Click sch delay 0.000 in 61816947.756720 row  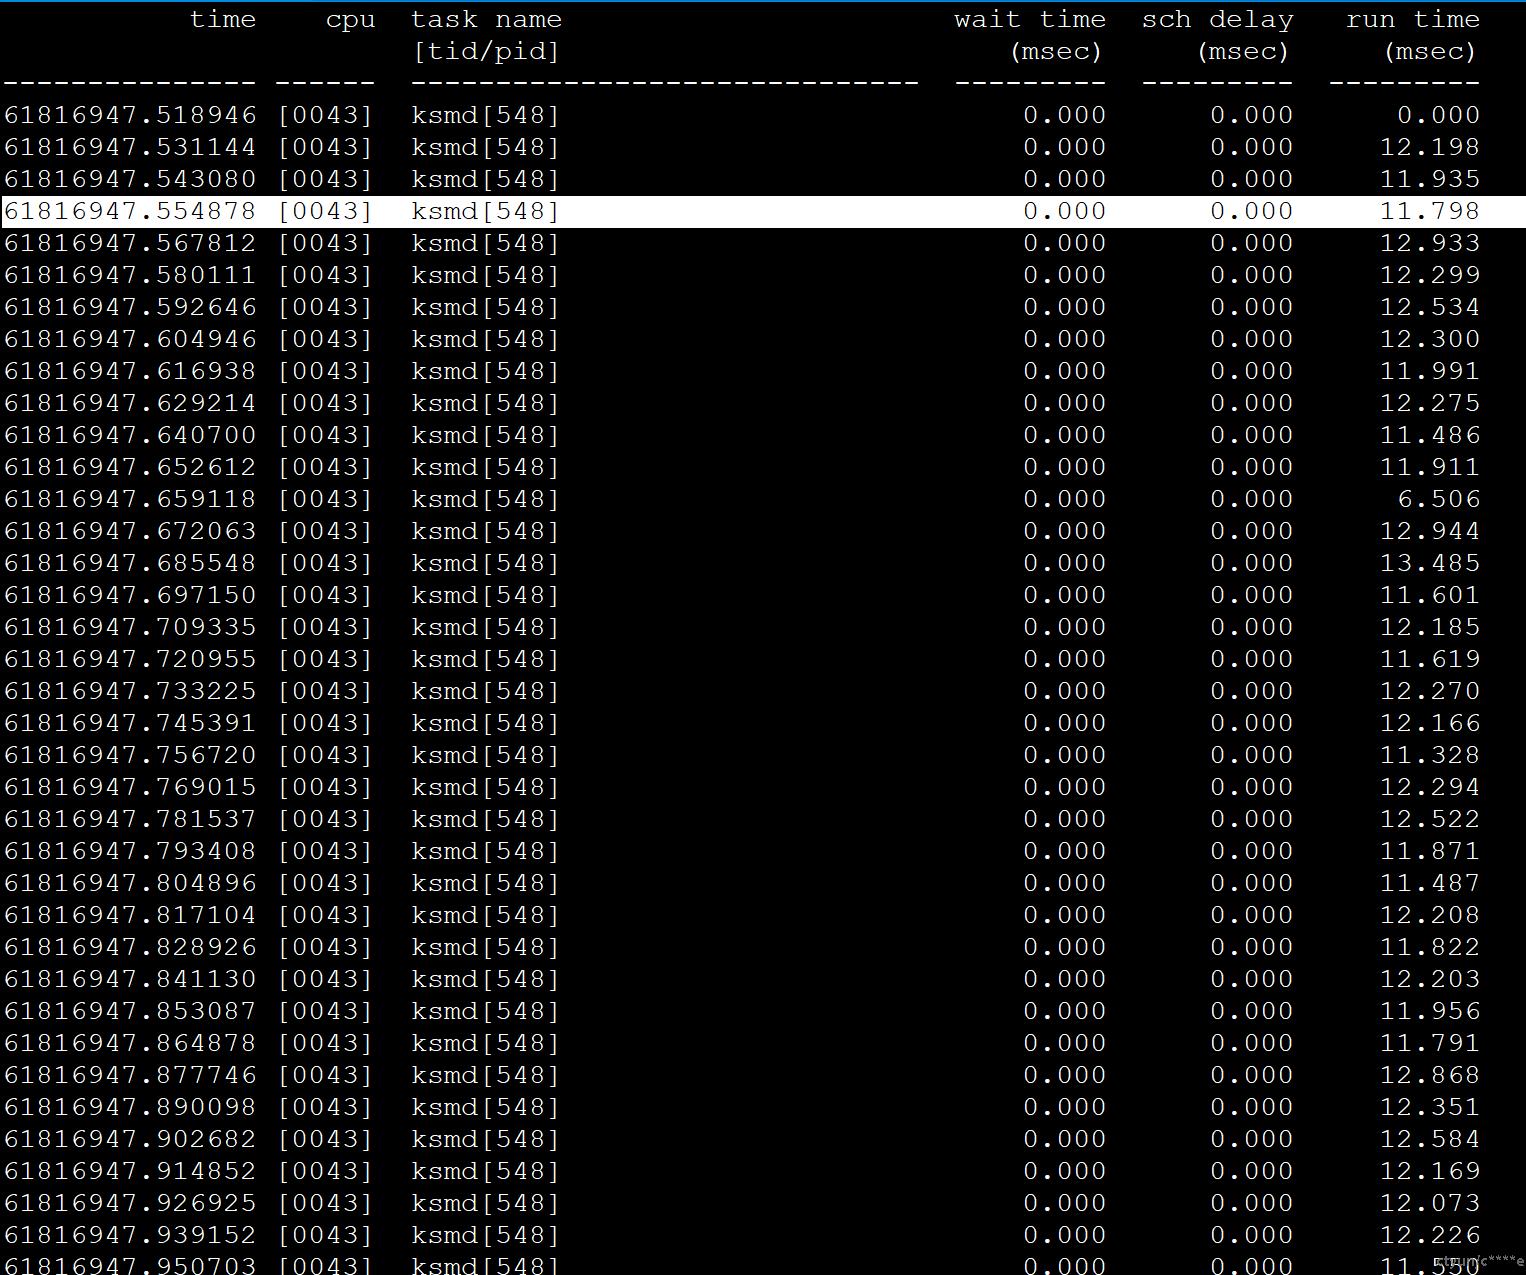pyautogui.click(x=1252, y=755)
